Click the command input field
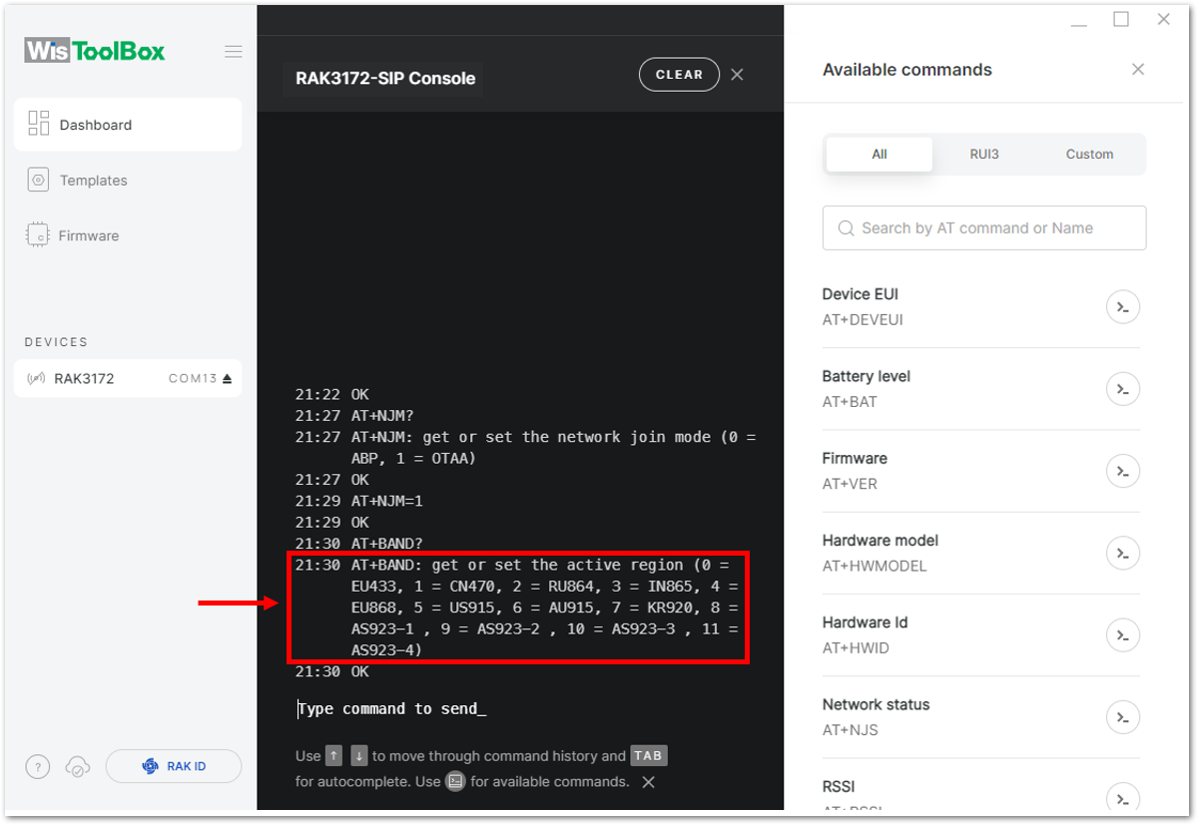The image size is (1198, 825). coord(520,709)
